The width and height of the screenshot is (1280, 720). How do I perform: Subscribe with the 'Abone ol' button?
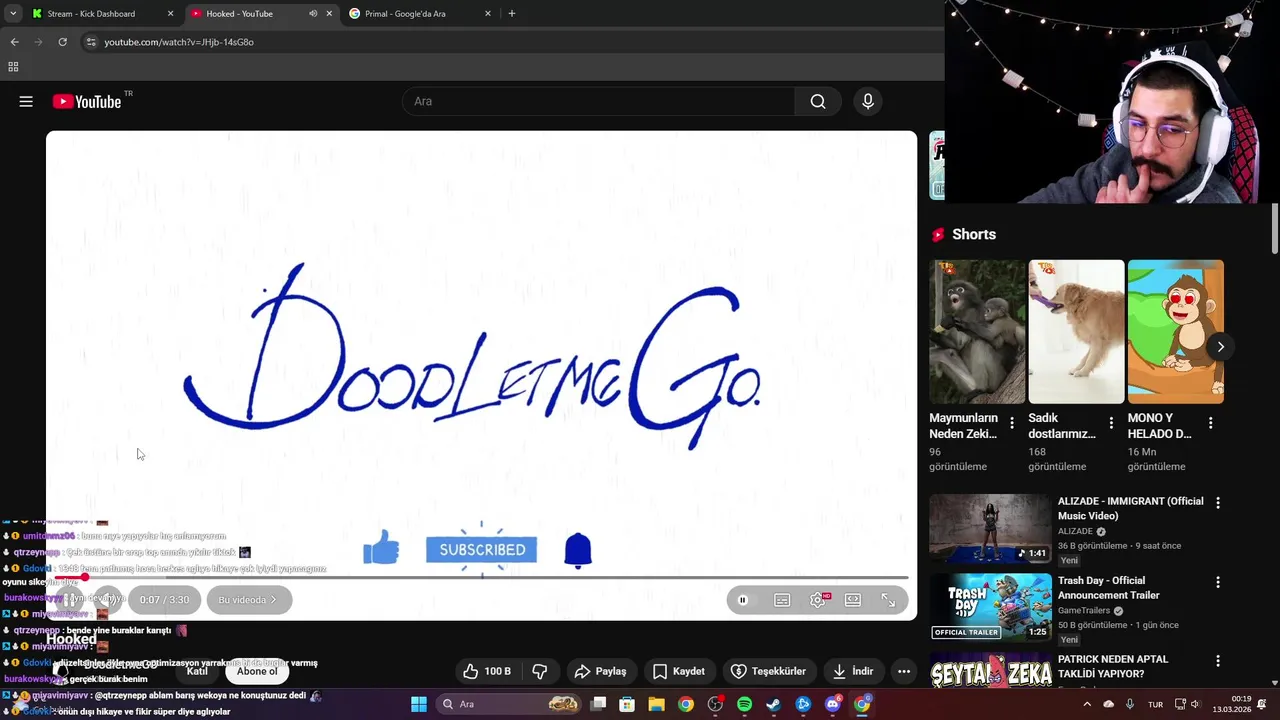tap(257, 671)
